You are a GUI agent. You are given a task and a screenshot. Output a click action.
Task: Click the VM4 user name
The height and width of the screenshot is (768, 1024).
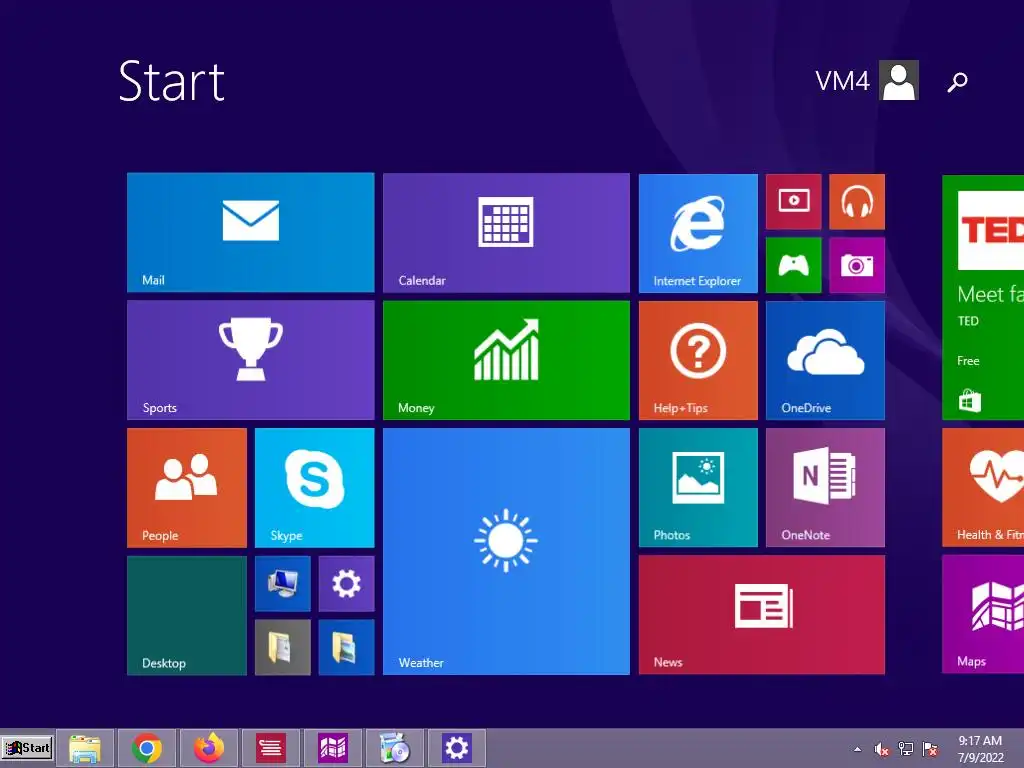pos(842,82)
